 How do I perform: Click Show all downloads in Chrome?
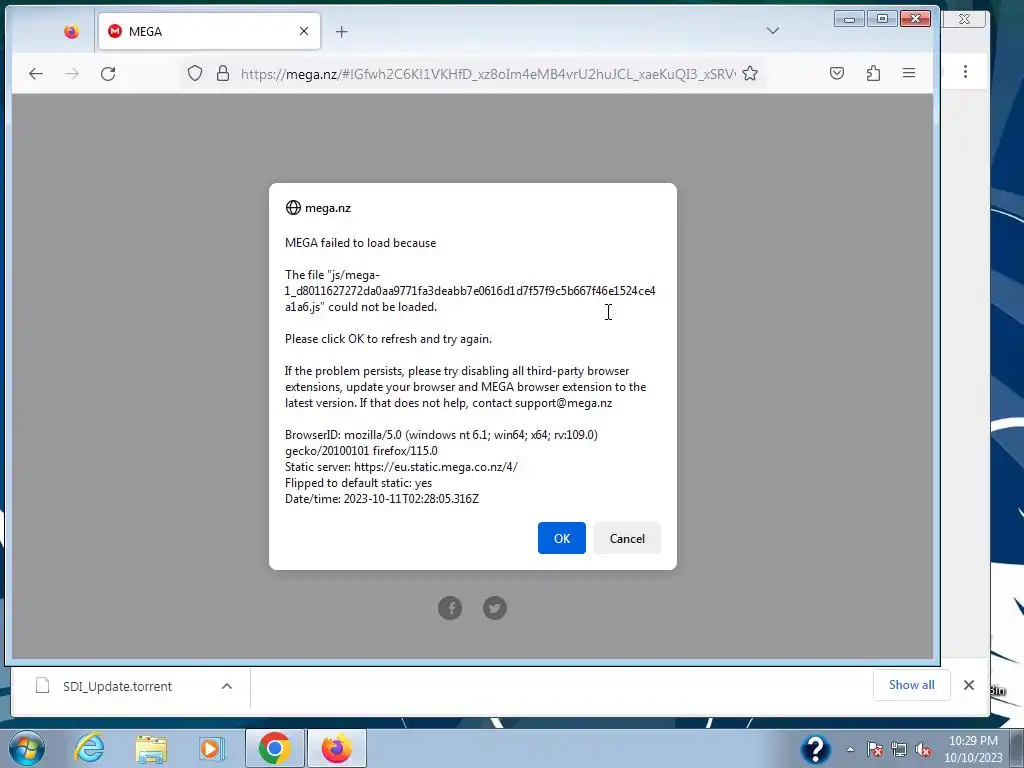[911, 685]
